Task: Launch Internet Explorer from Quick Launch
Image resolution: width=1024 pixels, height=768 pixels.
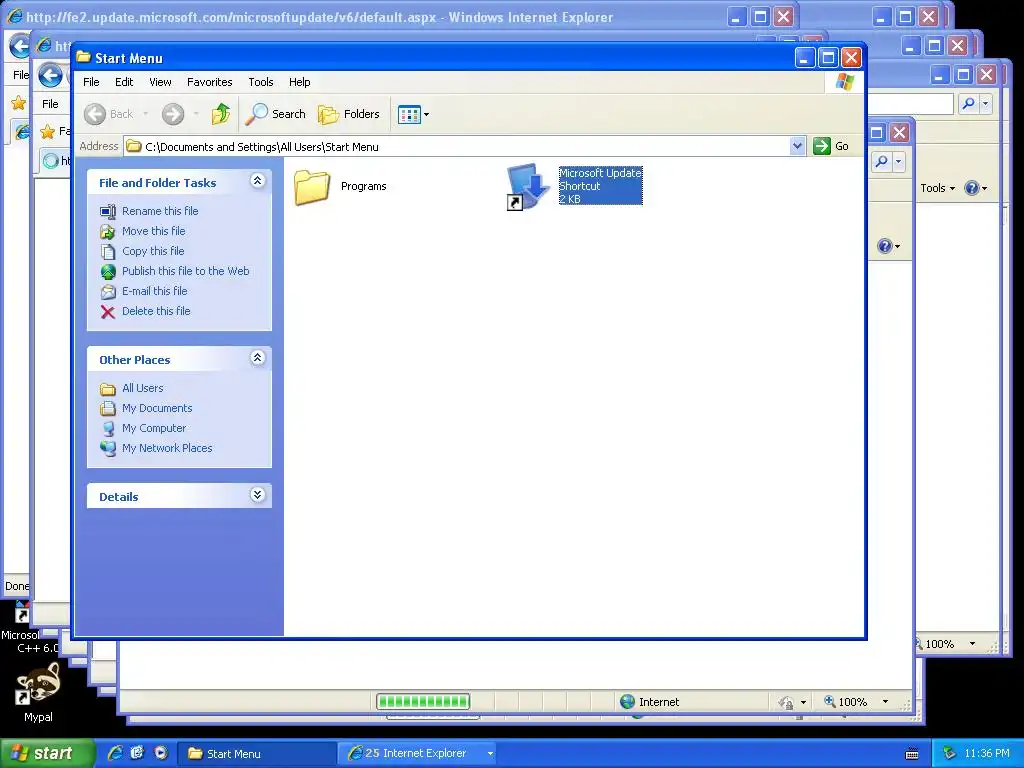Action: (115, 753)
